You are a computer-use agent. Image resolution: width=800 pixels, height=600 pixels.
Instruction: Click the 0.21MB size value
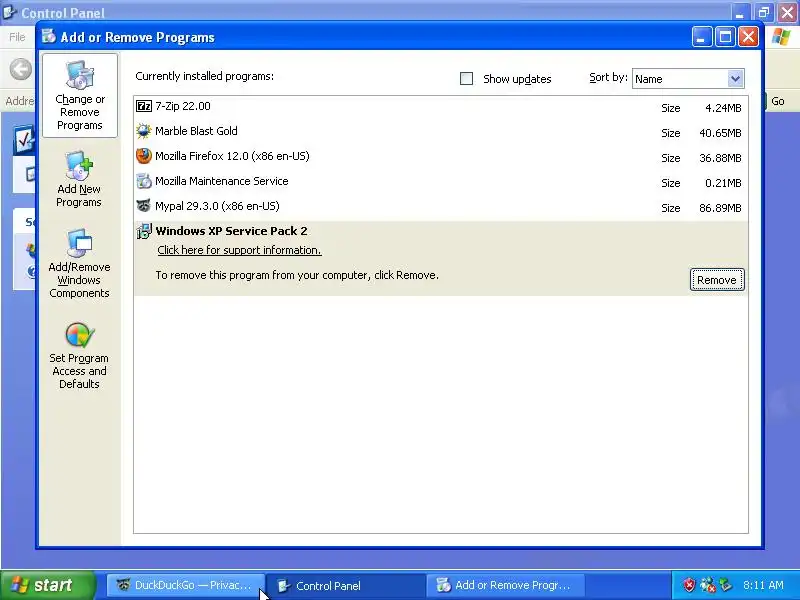723,183
